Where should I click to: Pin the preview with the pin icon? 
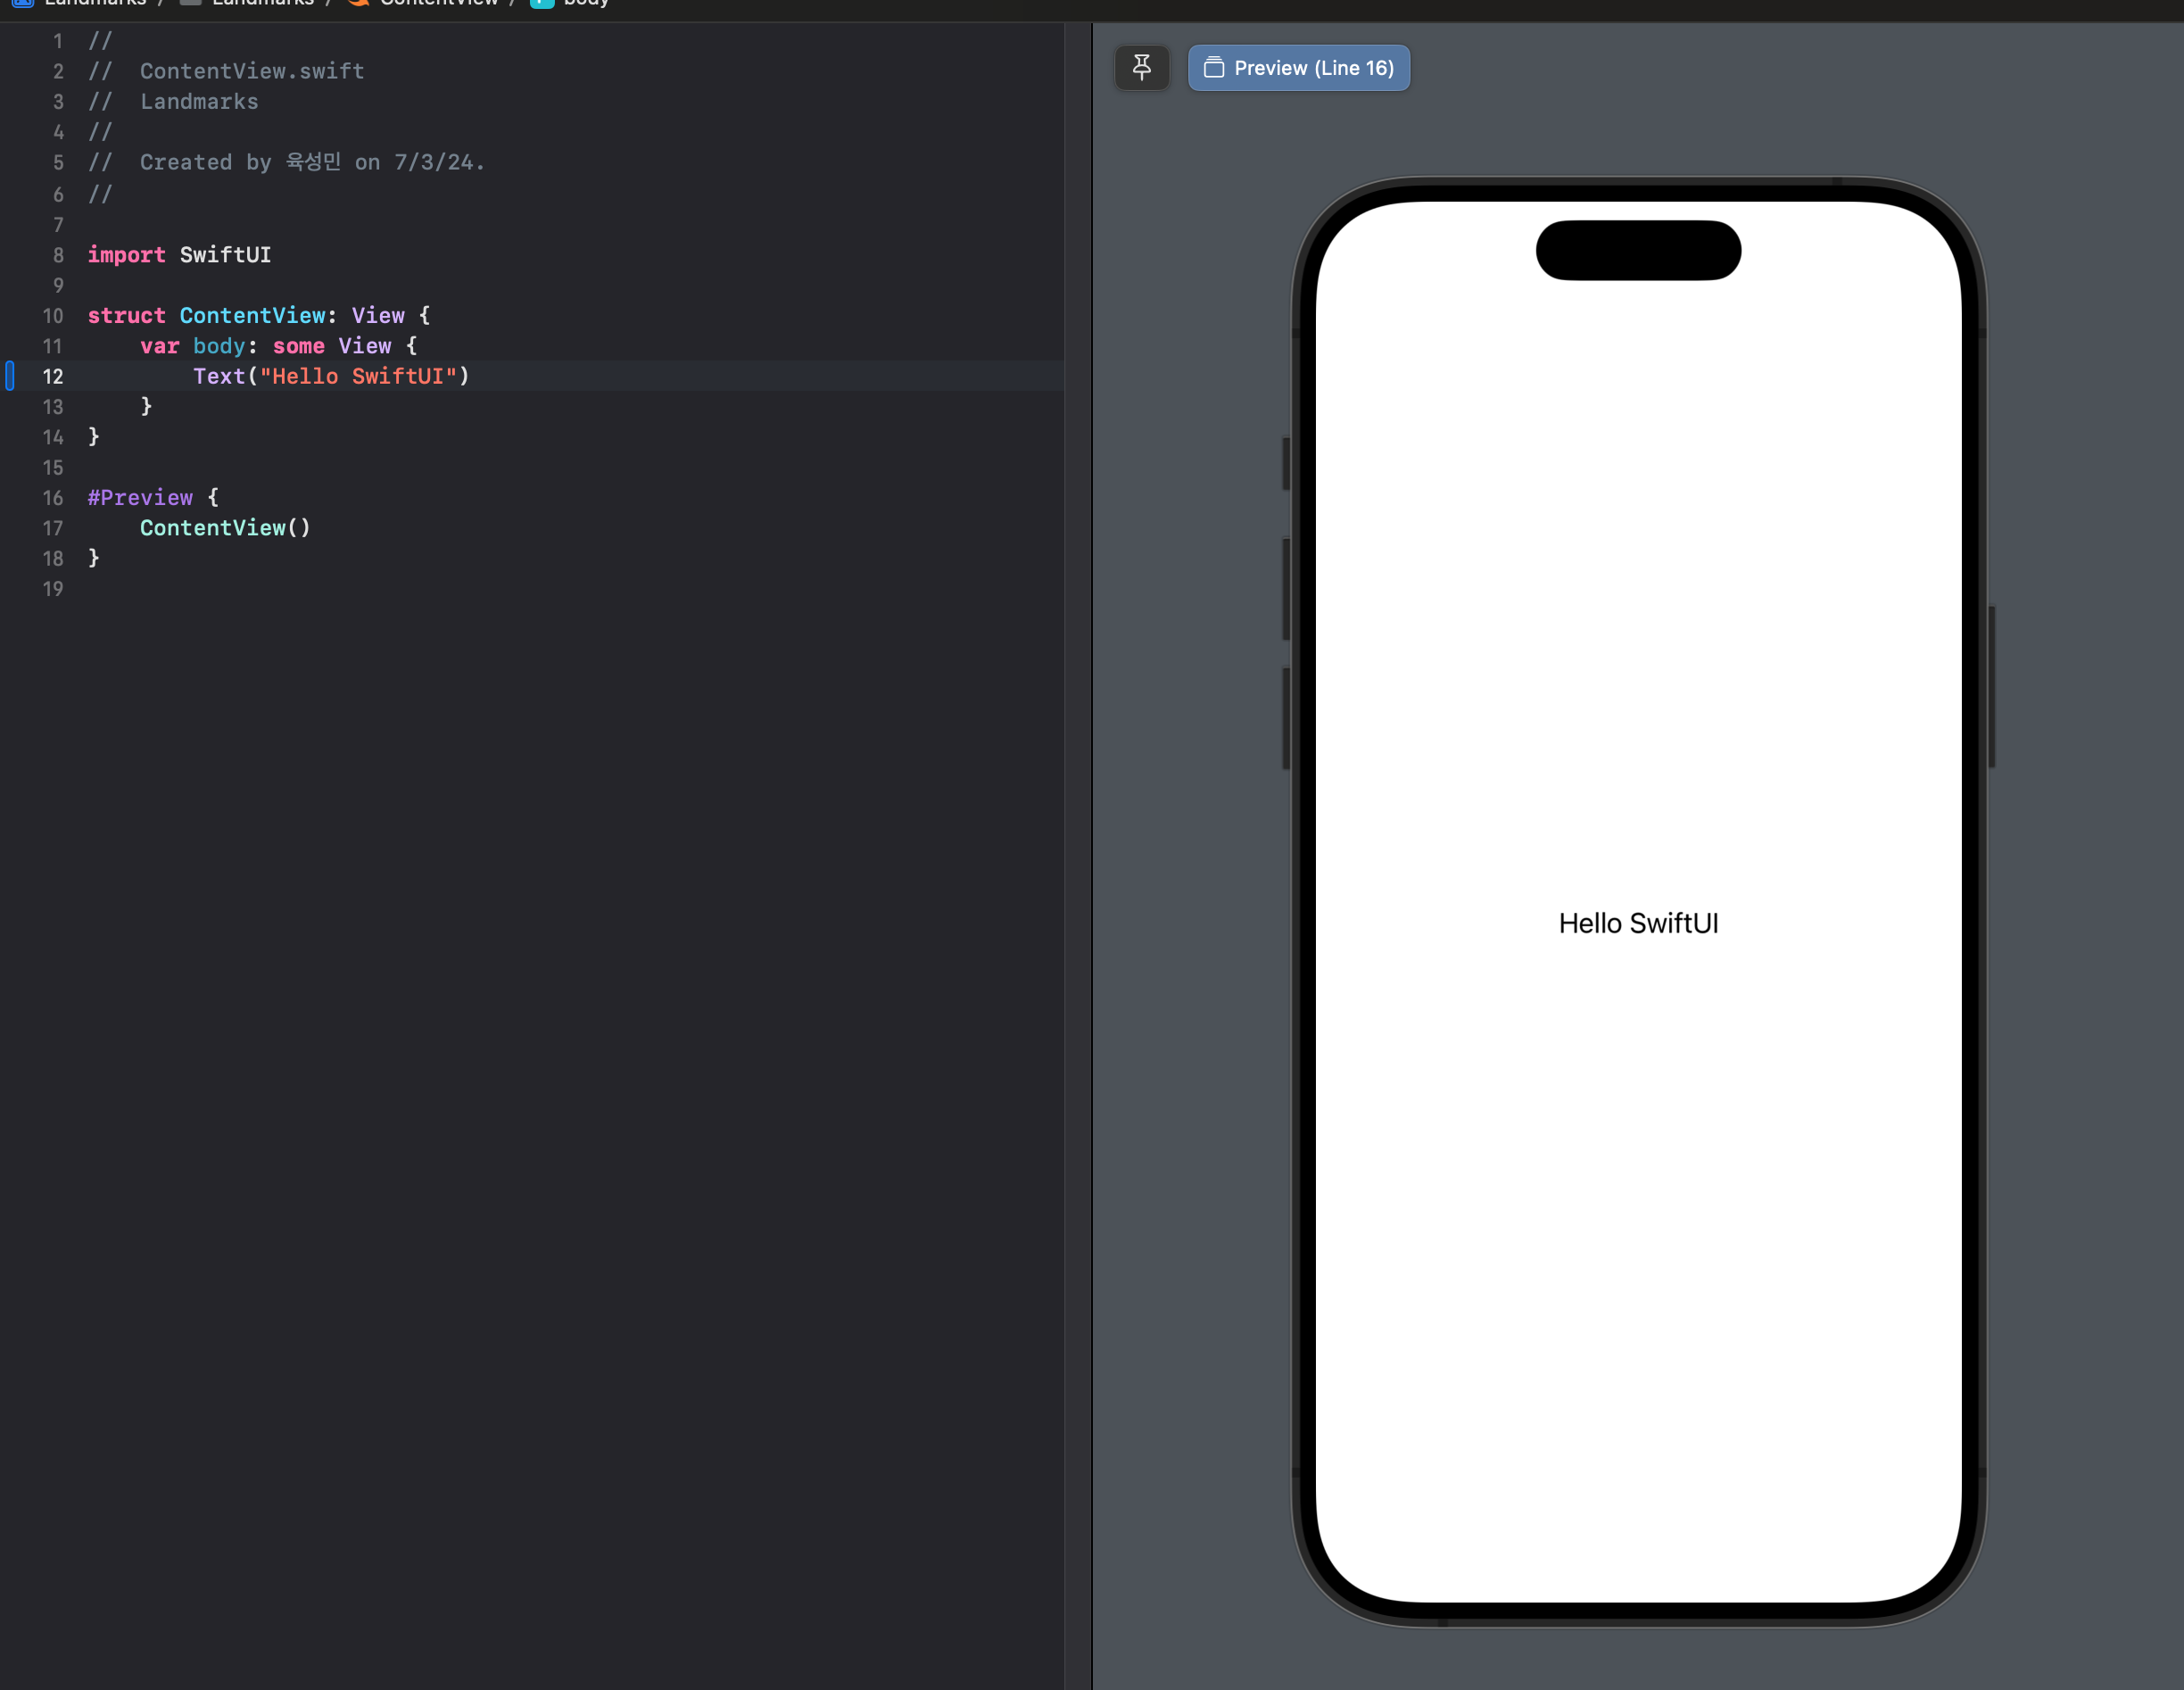1141,68
